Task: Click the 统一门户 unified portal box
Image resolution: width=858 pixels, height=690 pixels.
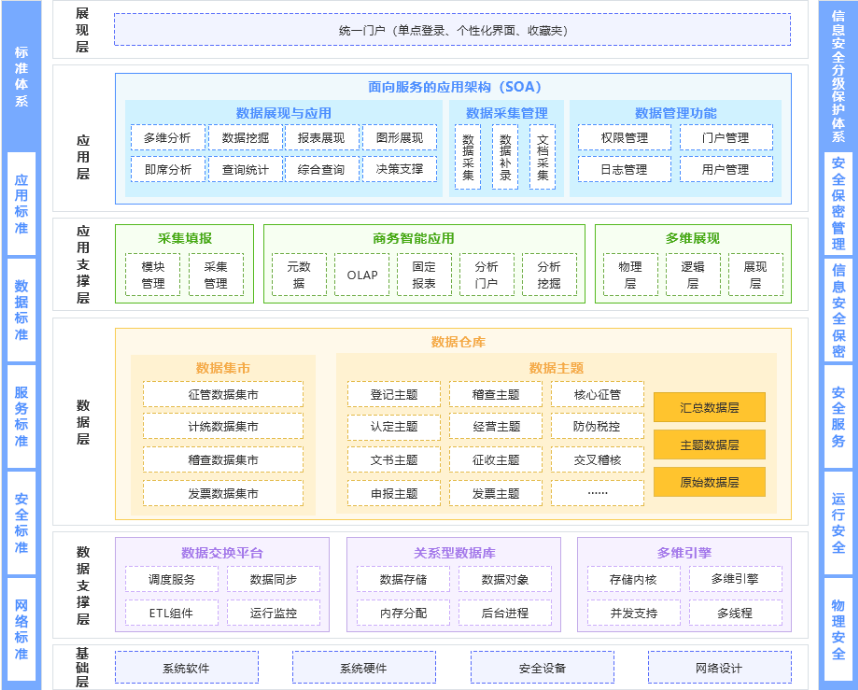Action: pyautogui.click(x=452, y=30)
